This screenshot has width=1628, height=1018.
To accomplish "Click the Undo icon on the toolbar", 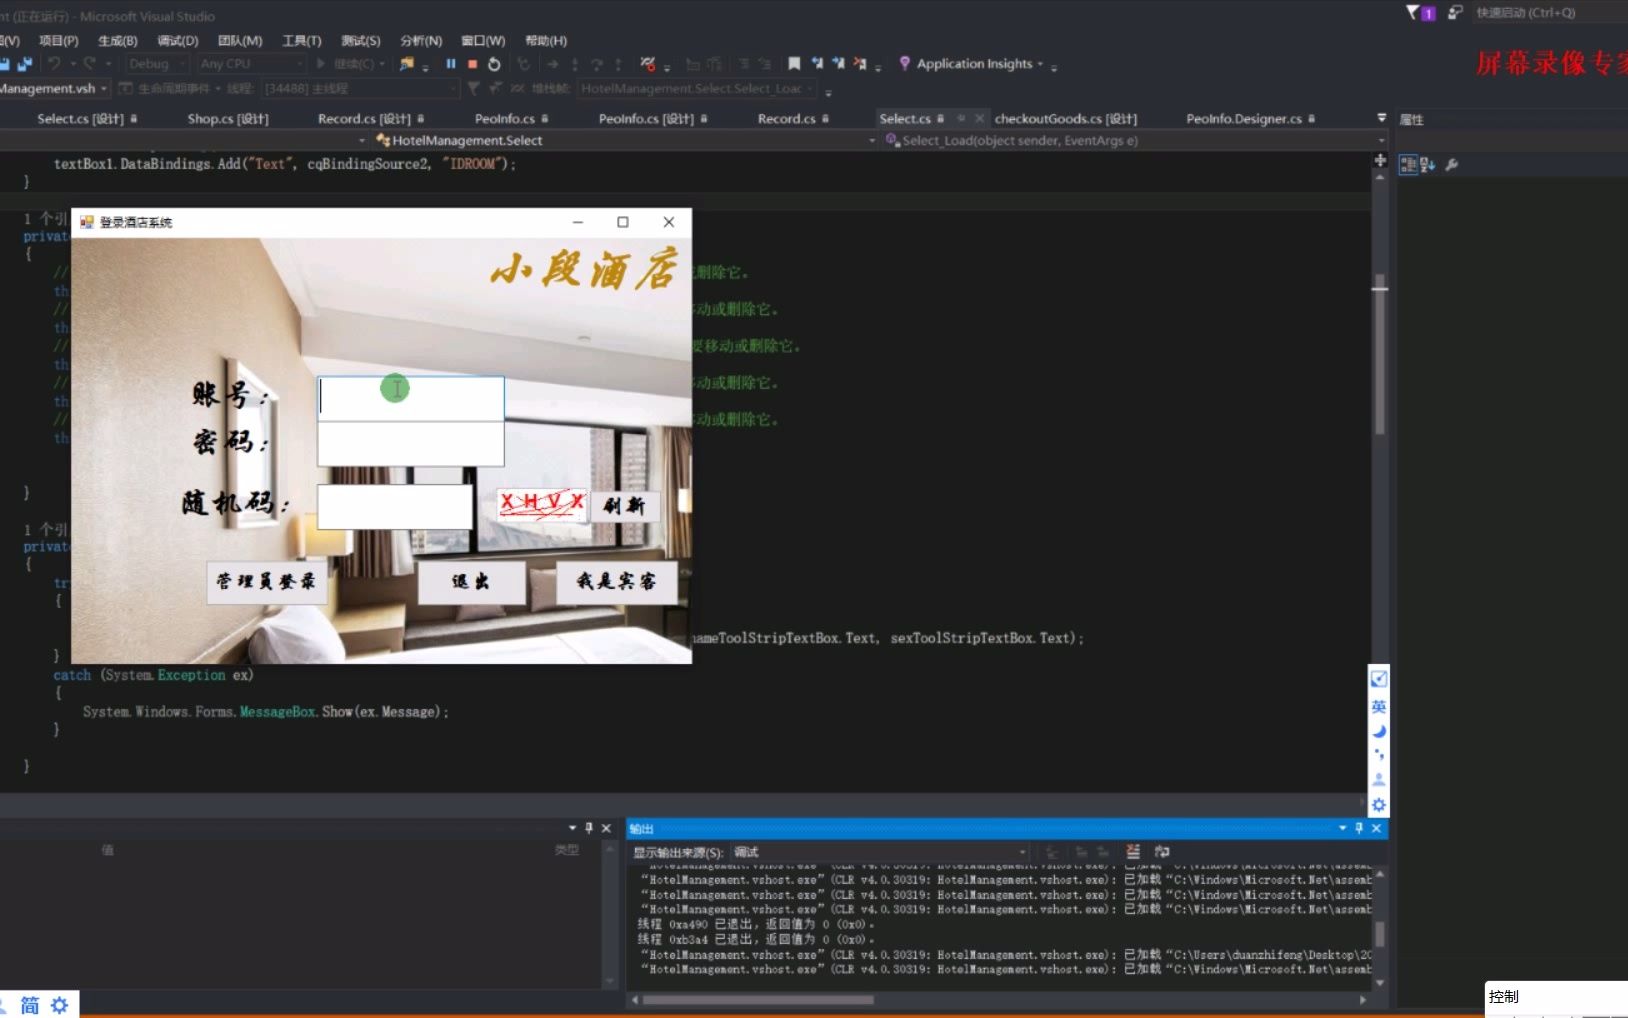I will (55, 63).
